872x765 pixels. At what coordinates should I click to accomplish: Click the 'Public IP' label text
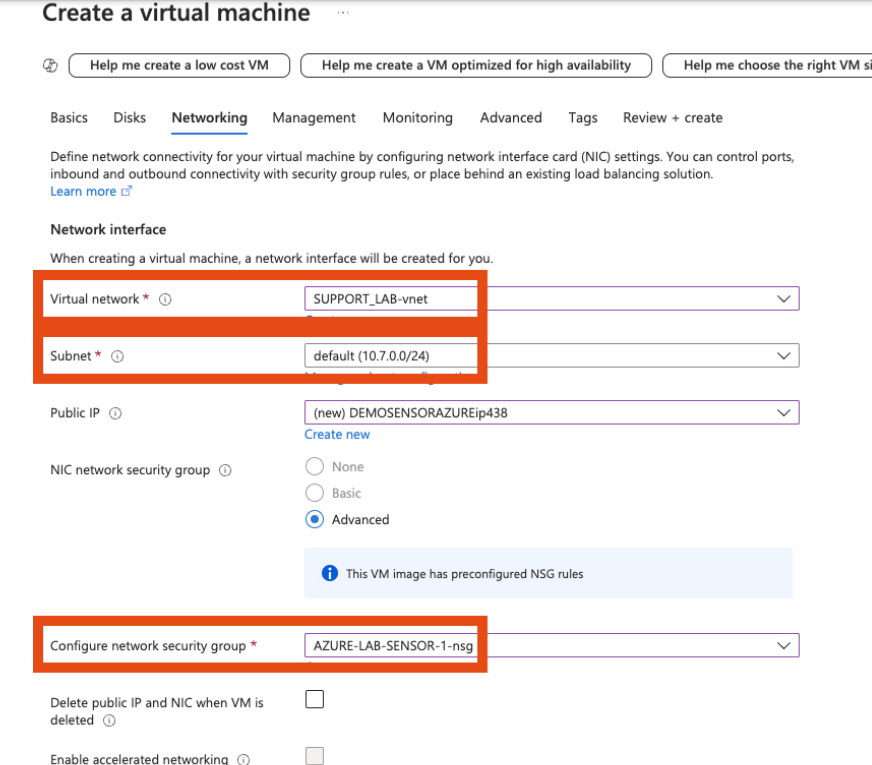(x=75, y=413)
